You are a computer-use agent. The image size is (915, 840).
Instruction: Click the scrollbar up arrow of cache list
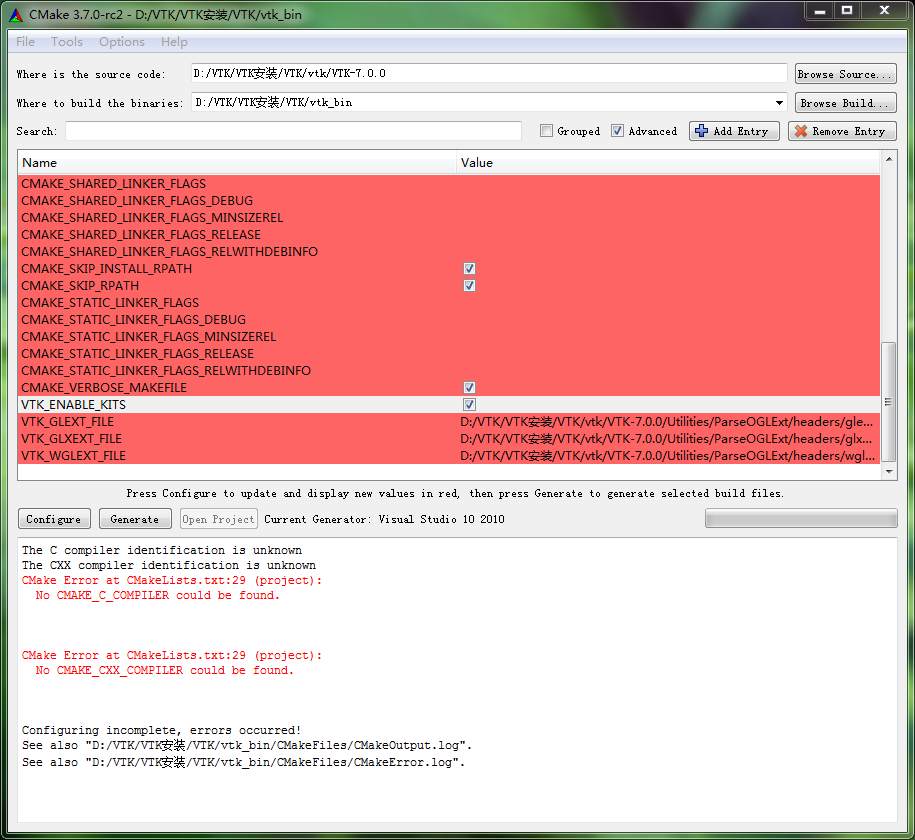tap(889, 159)
